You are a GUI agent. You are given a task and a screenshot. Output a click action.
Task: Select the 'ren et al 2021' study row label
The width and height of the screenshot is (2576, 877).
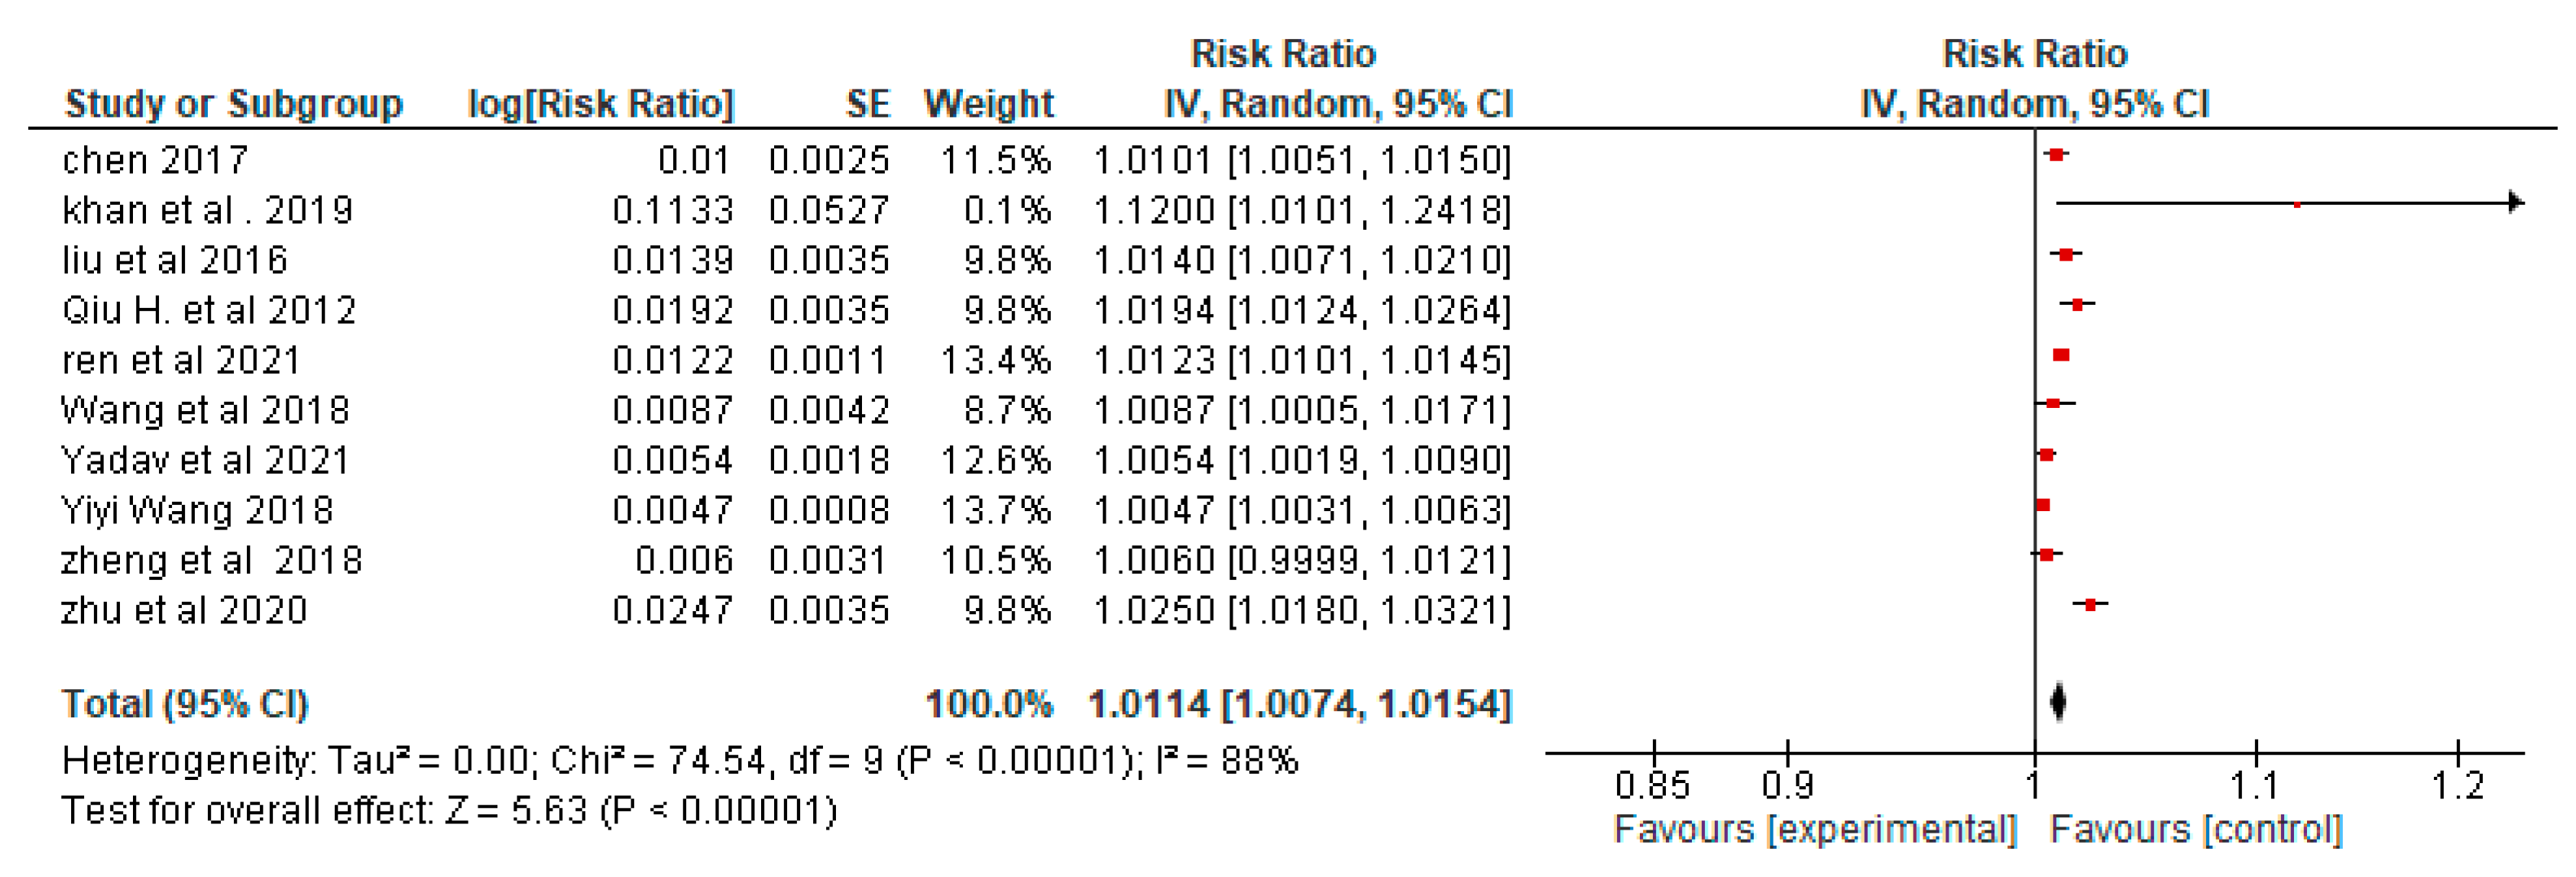coord(181,360)
